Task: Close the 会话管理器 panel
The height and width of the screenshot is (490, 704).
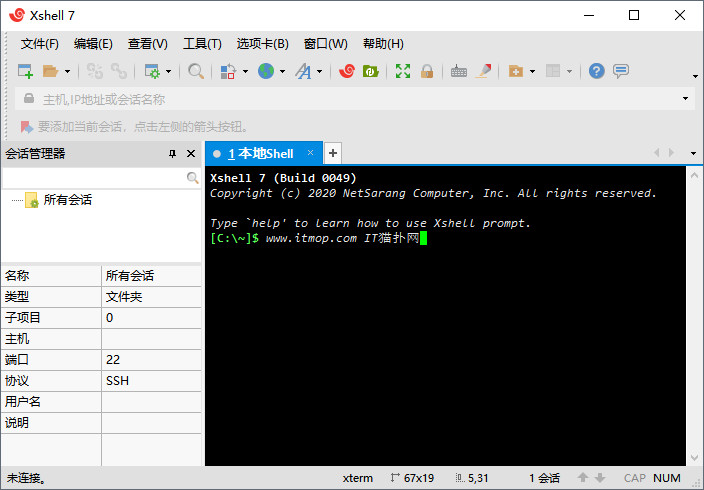Action: pyautogui.click(x=191, y=154)
